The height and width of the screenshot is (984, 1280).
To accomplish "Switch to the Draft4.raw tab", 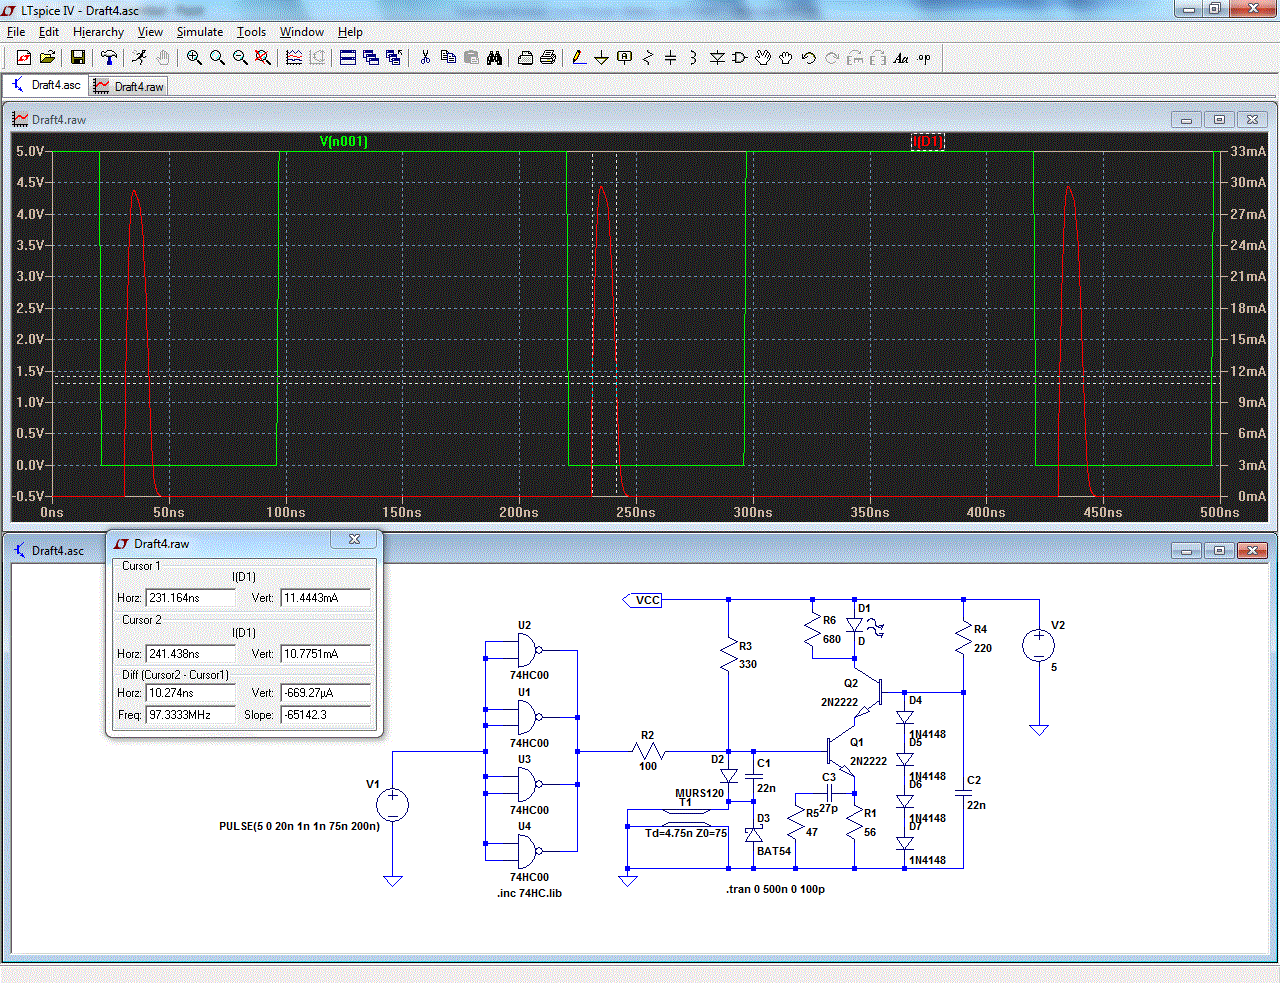I will (x=129, y=87).
